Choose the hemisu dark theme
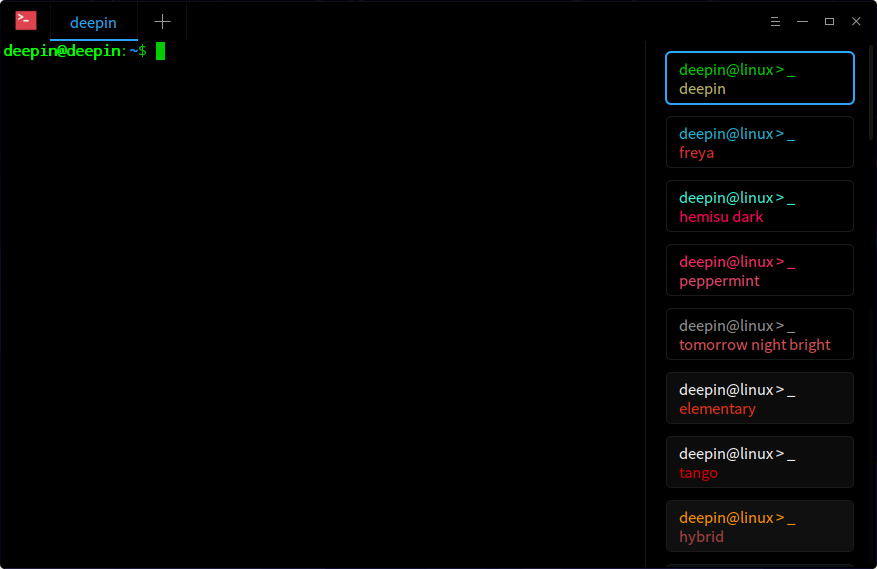The image size is (877, 569). coord(759,206)
